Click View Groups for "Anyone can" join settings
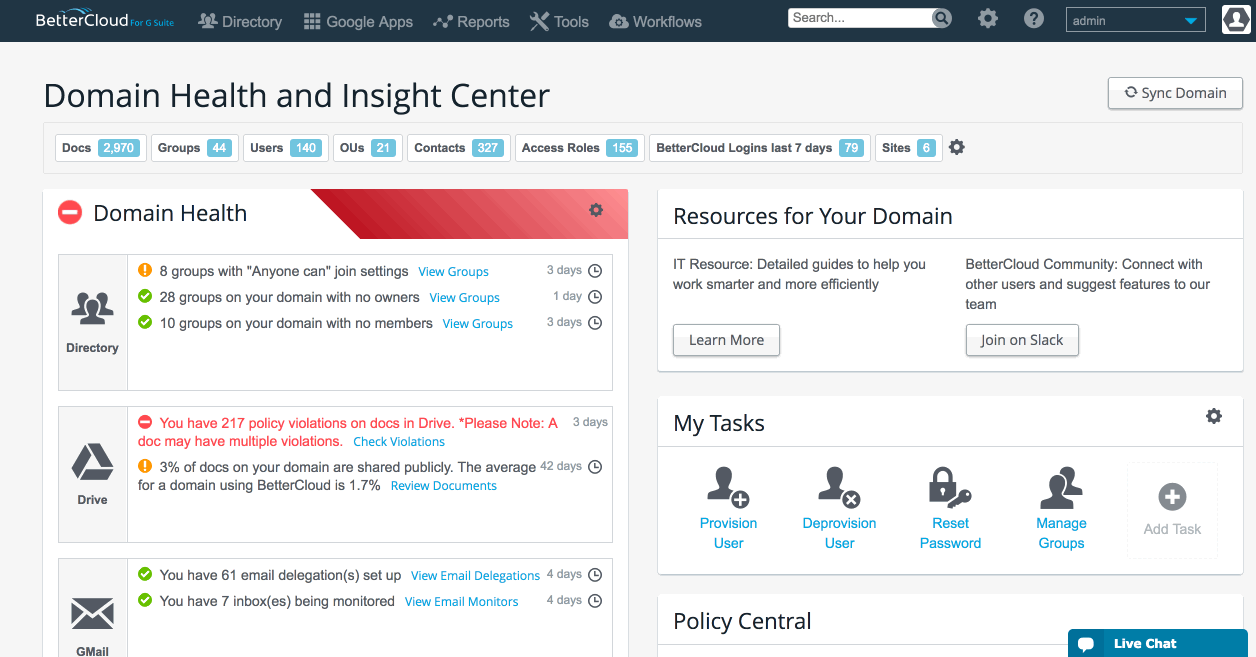 click(453, 272)
